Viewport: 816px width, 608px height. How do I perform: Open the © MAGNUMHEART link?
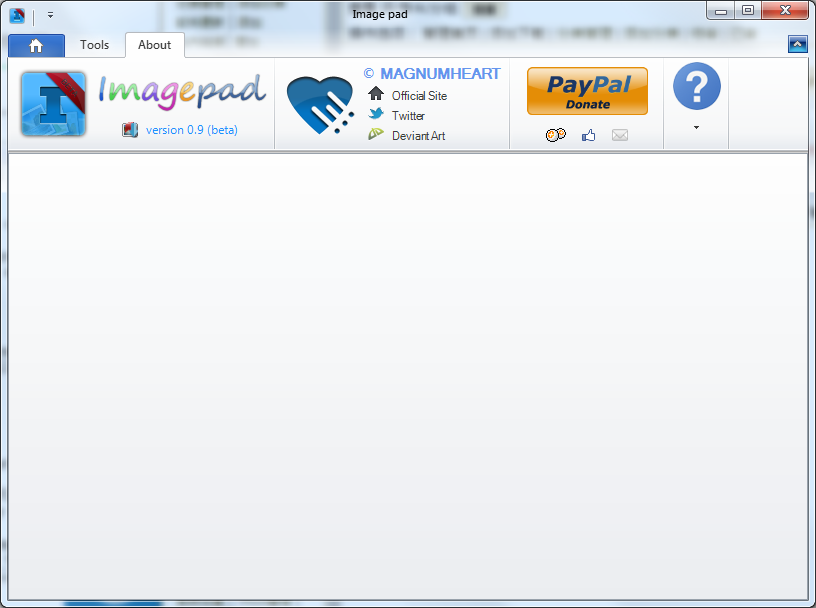coord(432,74)
